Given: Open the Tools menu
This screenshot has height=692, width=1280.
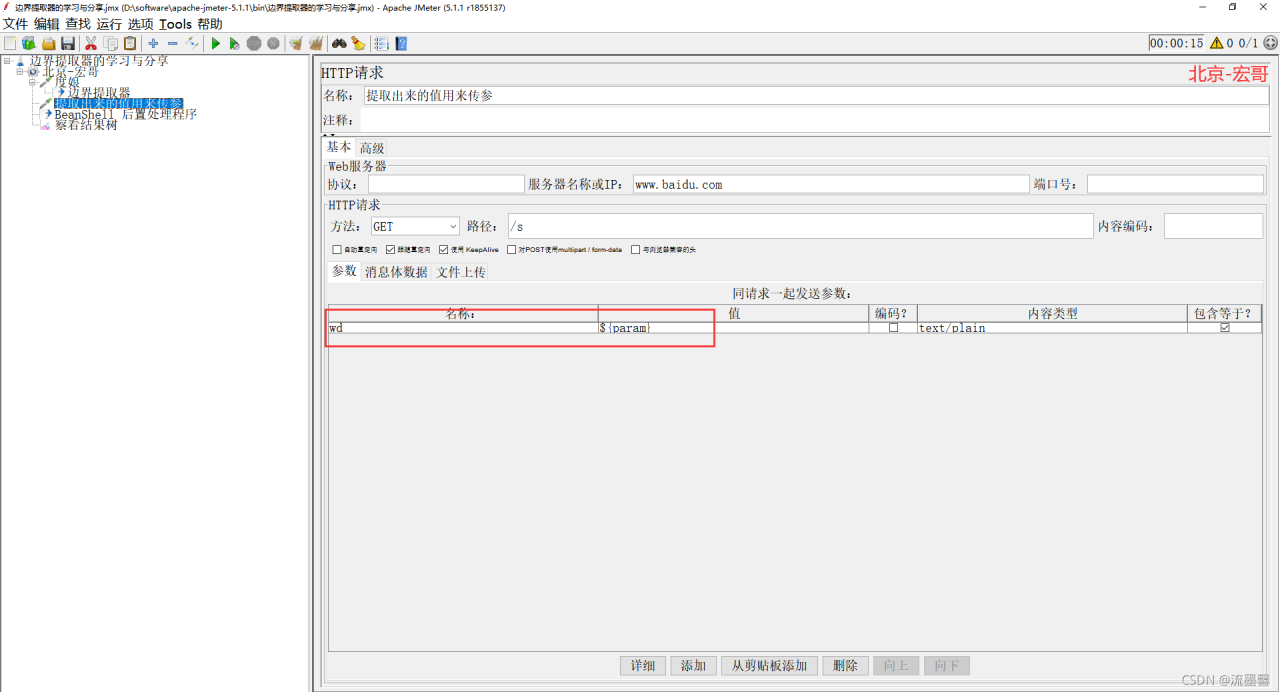Looking at the screenshot, I should click(x=175, y=24).
